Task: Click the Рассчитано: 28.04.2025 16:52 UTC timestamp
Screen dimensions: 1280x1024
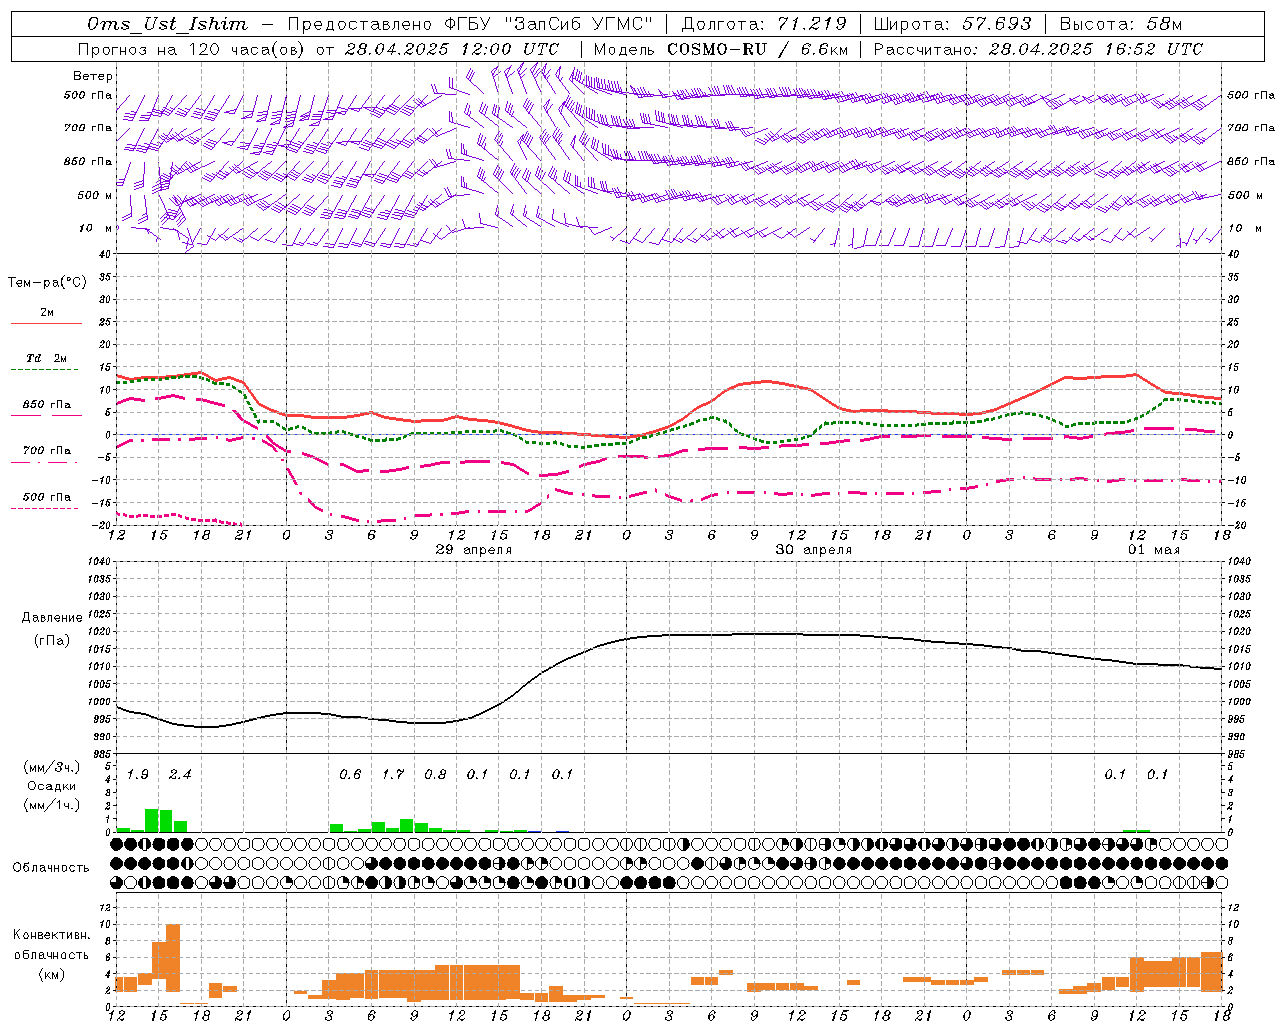Action: pos(1038,49)
